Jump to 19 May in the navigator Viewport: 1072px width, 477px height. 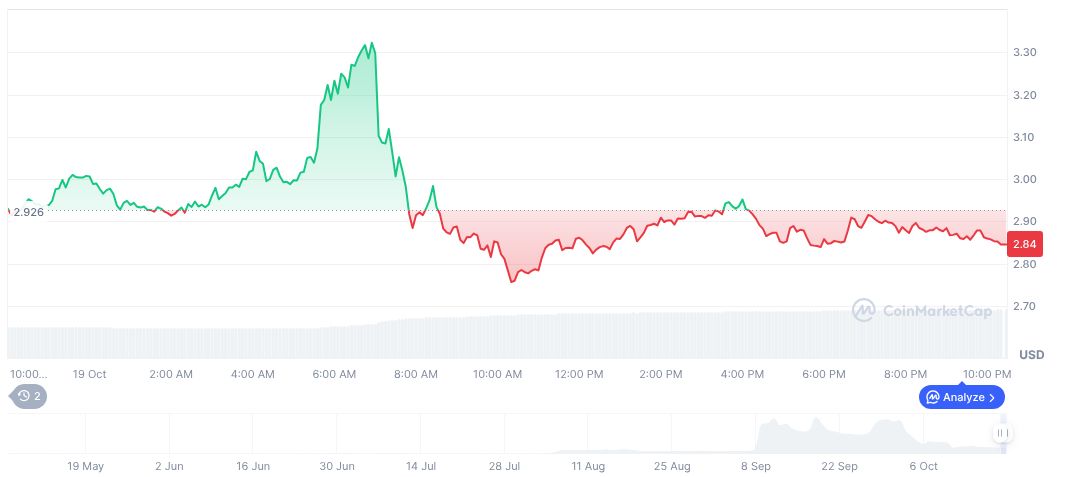tap(85, 466)
